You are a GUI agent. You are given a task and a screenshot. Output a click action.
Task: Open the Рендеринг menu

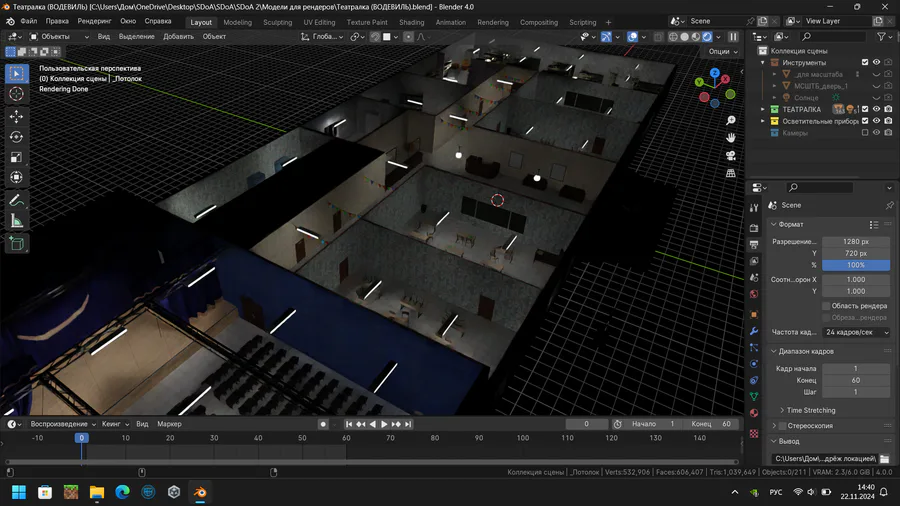[94, 21]
